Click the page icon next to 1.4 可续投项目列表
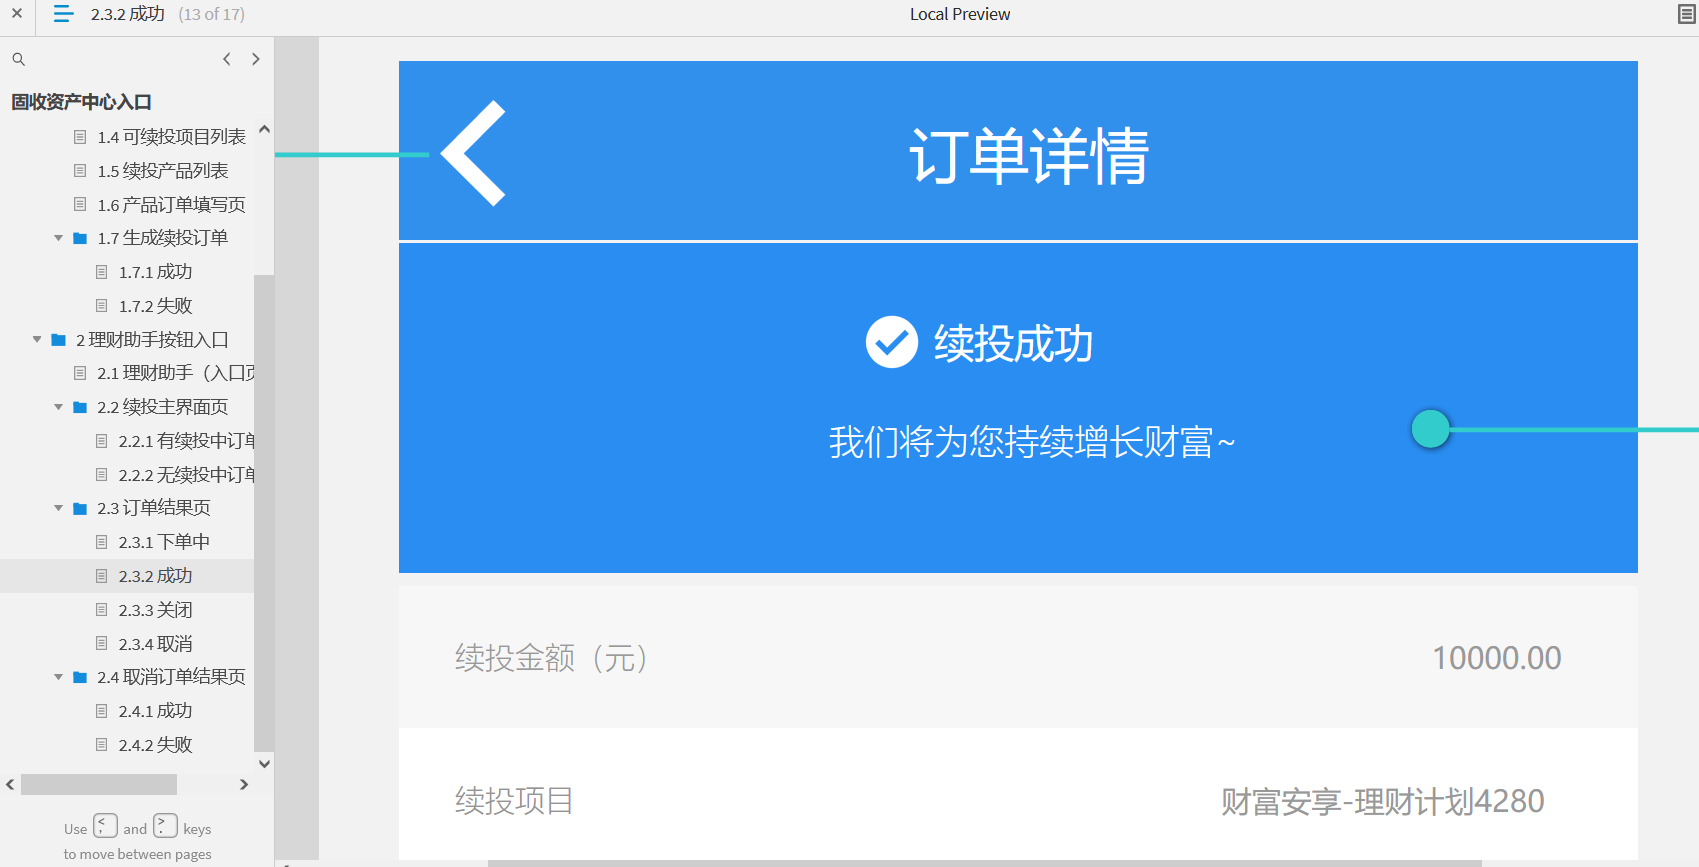1699x867 pixels. pyautogui.click(x=80, y=137)
